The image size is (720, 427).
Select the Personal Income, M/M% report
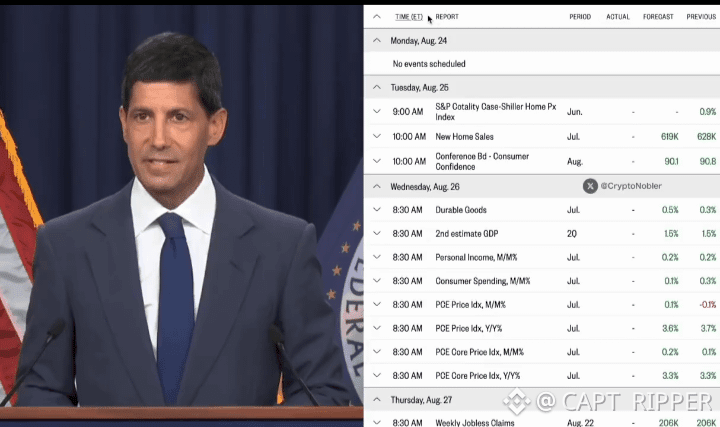click(x=476, y=257)
